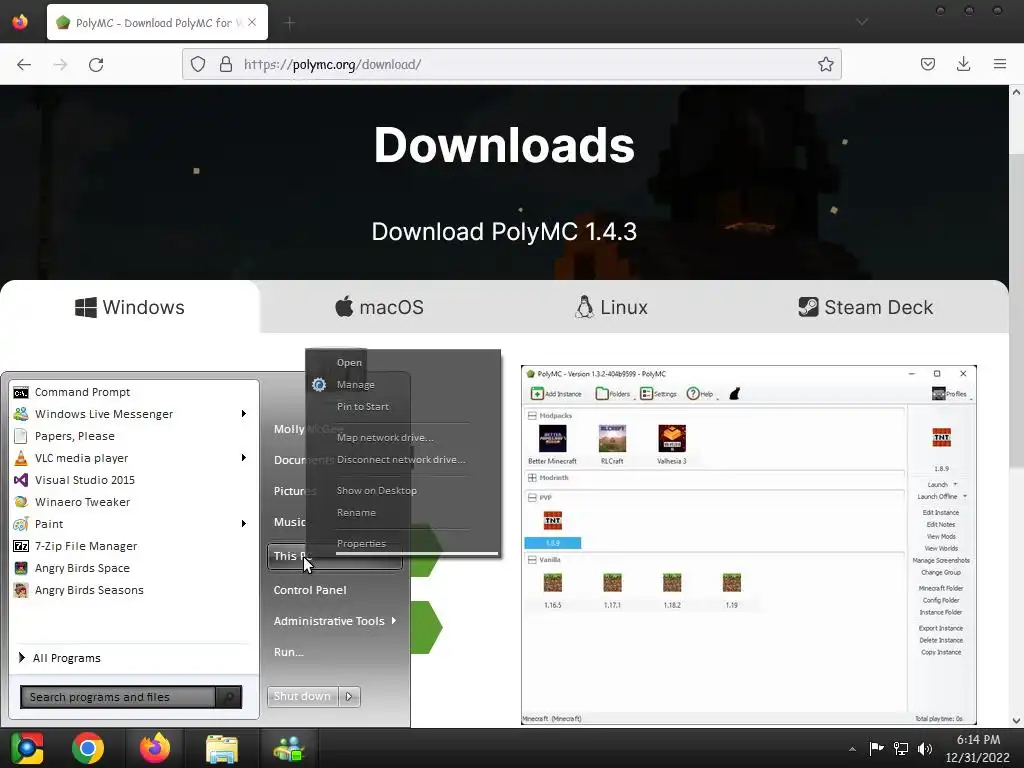Screen dimensions: 1024x768
Task: Open File Explorer from the taskbar
Action: click(222, 748)
